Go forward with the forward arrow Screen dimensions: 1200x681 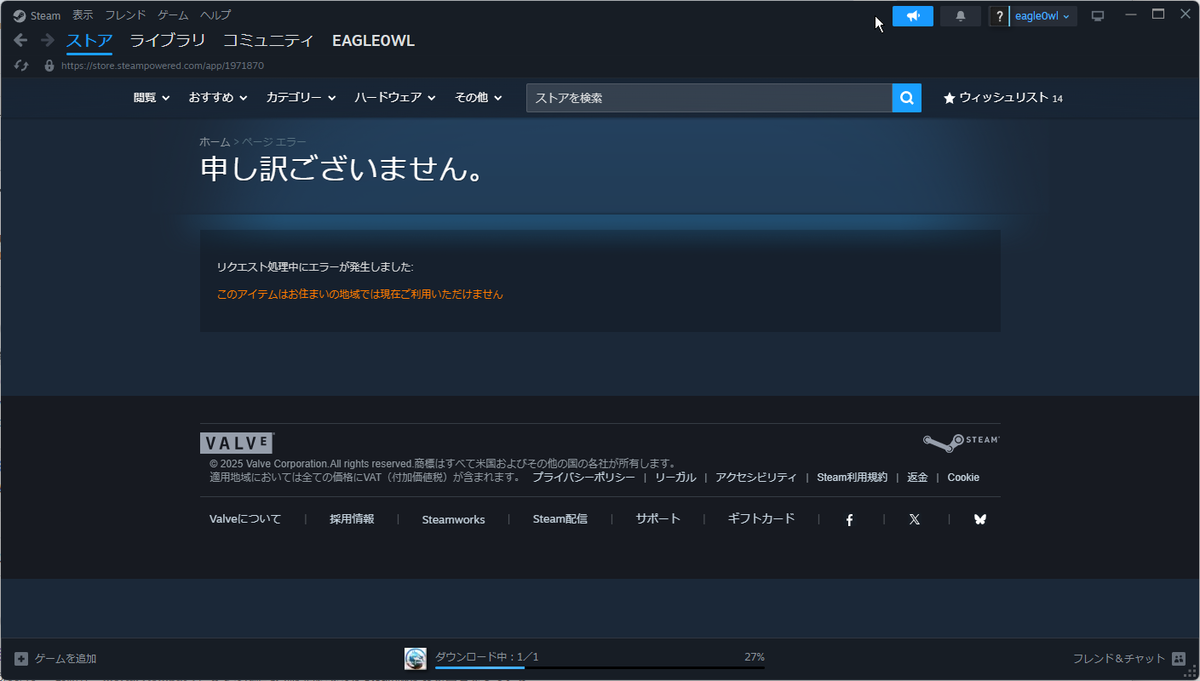click(x=47, y=40)
